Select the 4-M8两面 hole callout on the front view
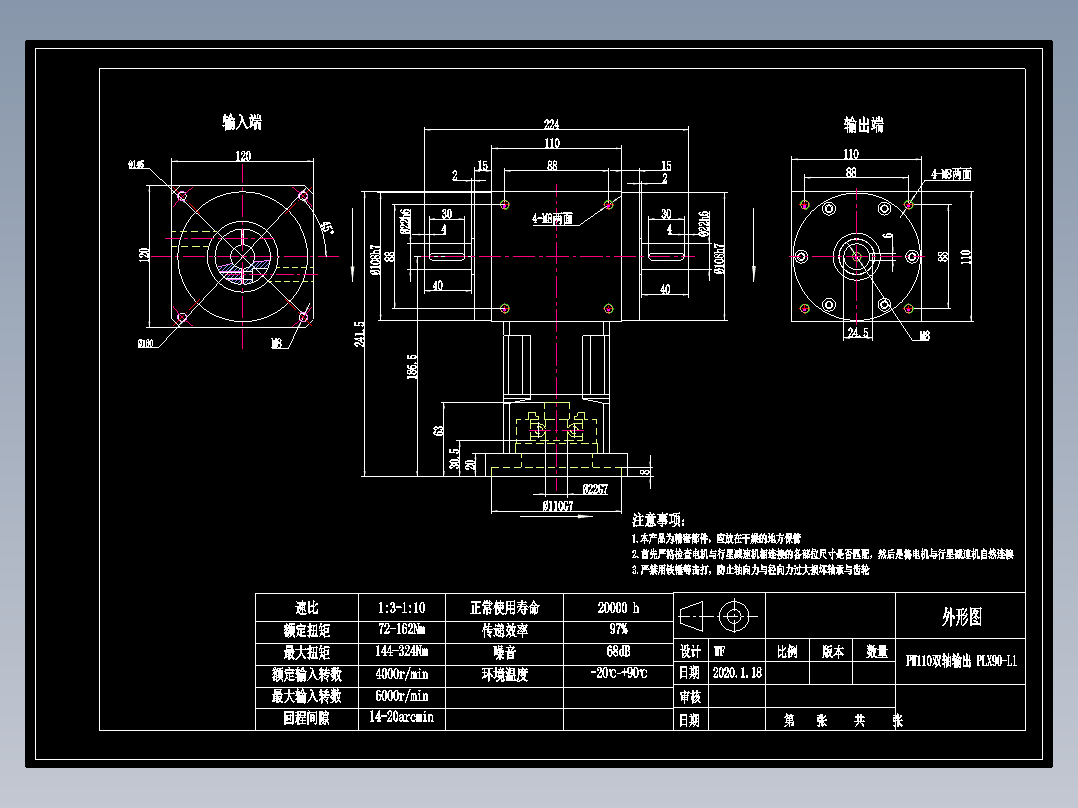 pos(551,216)
